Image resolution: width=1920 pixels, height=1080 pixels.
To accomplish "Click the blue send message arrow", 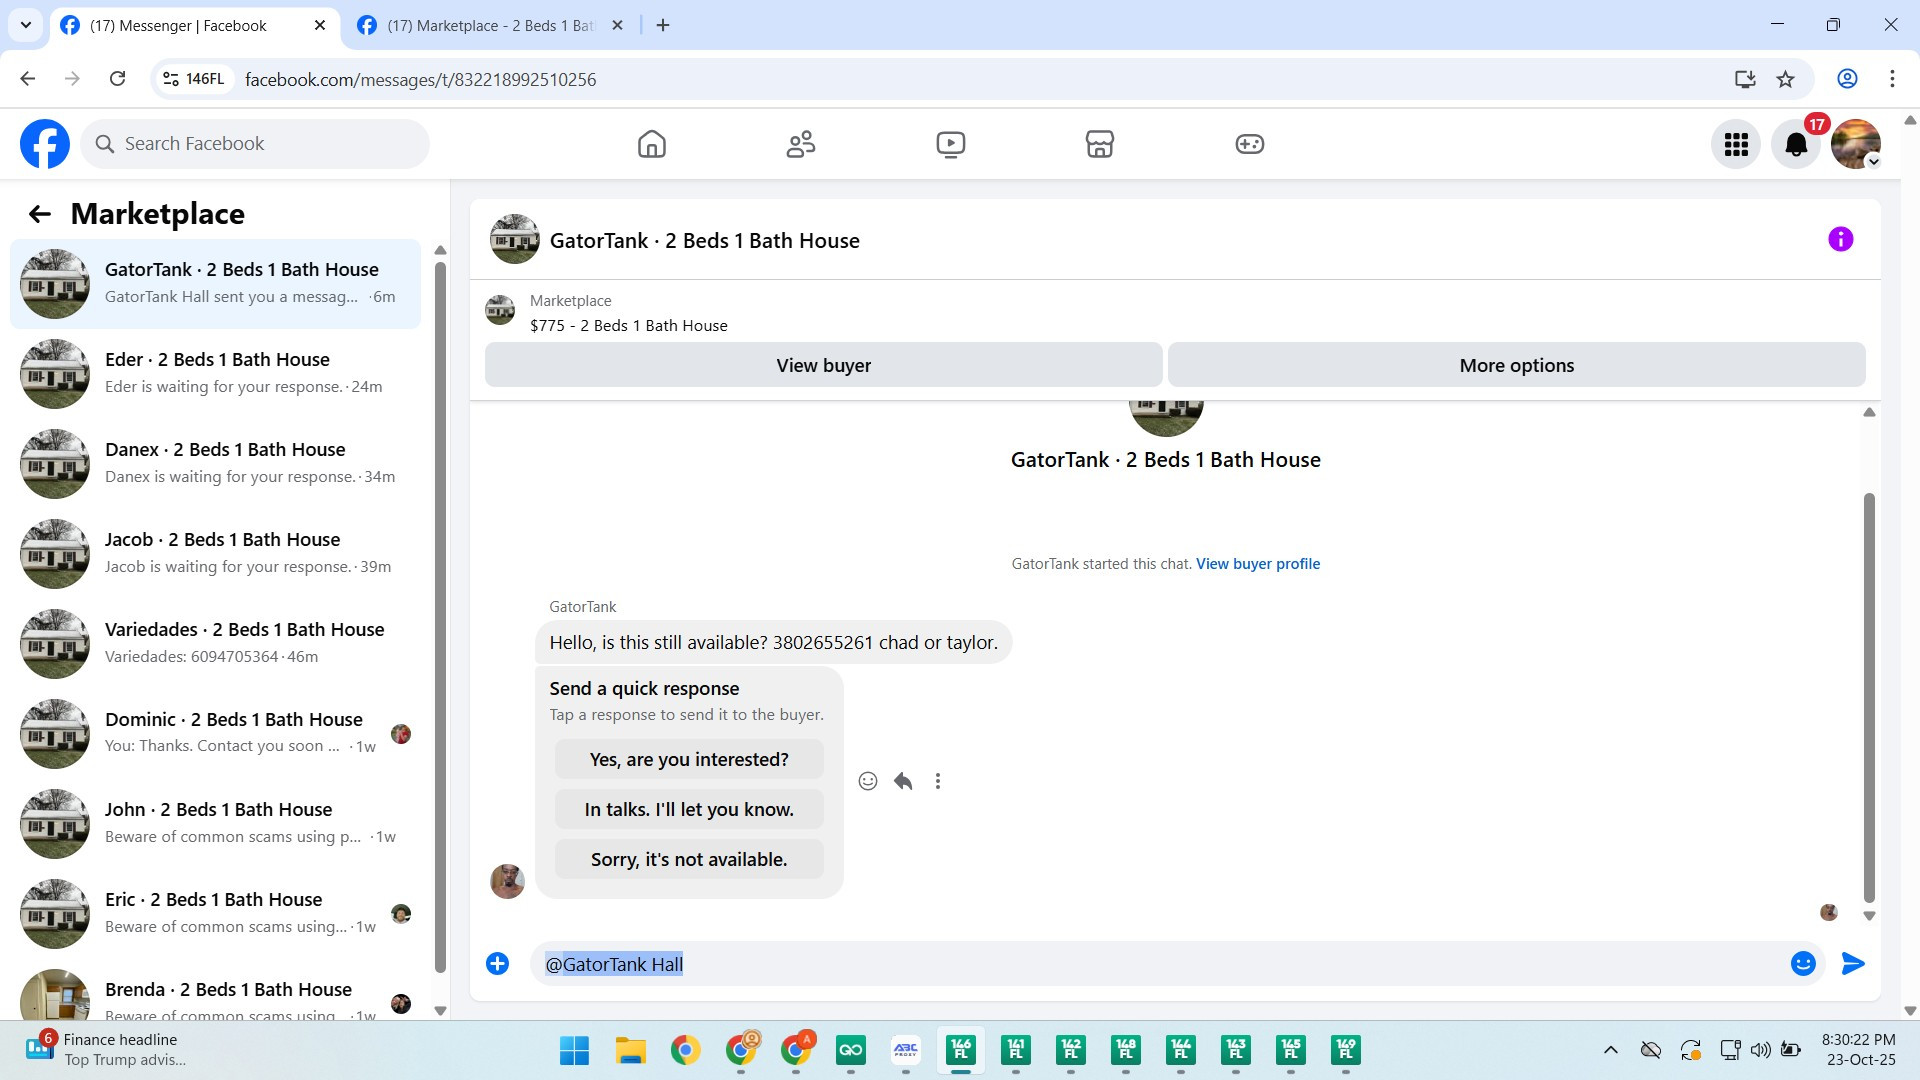I will 1852,963.
